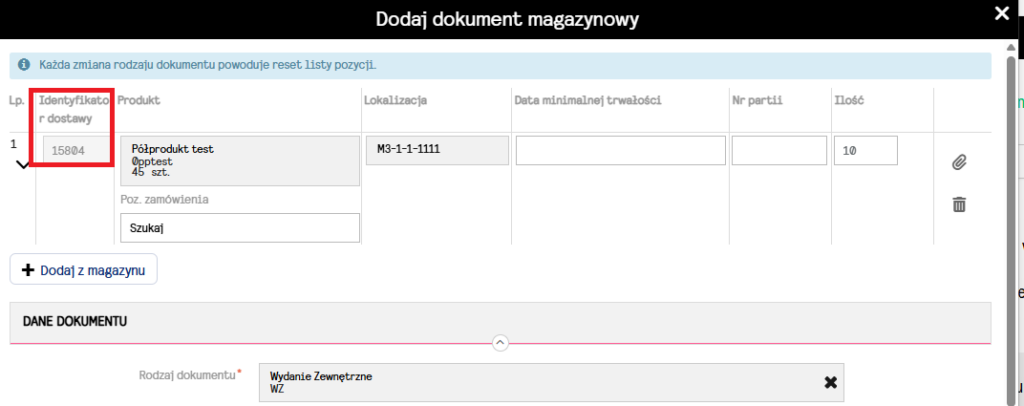Click the Identyfikator dostawy field showing 15804
This screenshot has height=406, width=1024.
click(69, 151)
